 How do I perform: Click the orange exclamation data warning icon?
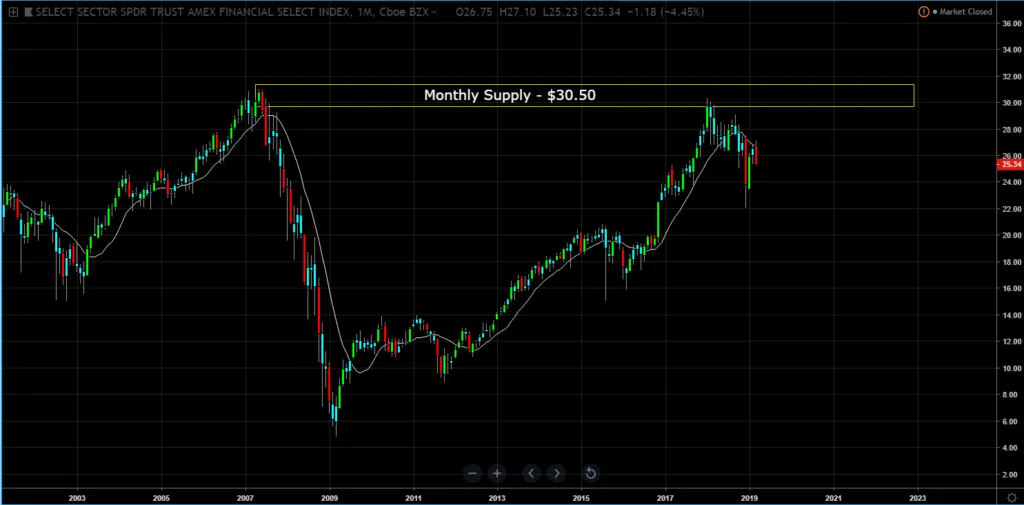click(923, 12)
